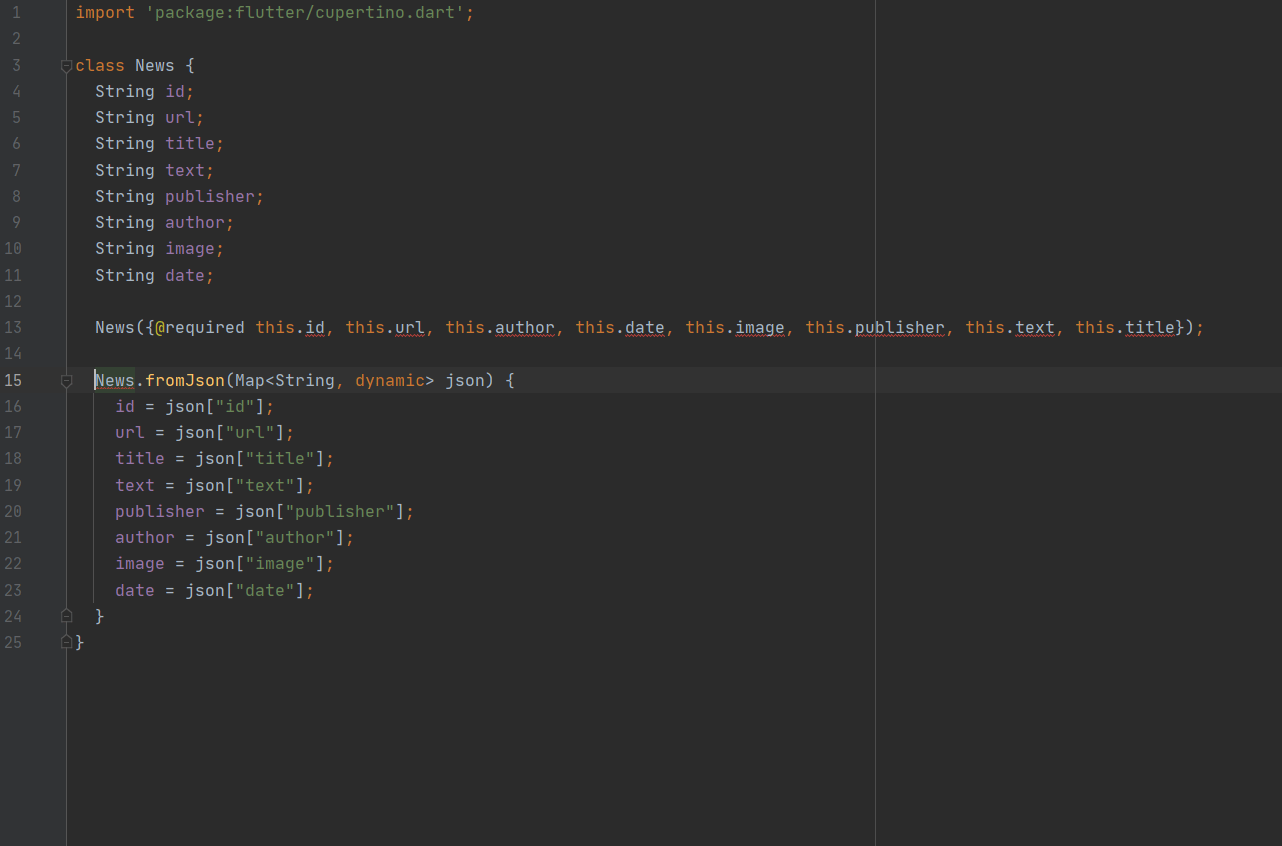Click this.image in the News constructor
The width and height of the screenshot is (1282, 846).
click(x=735, y=327)
